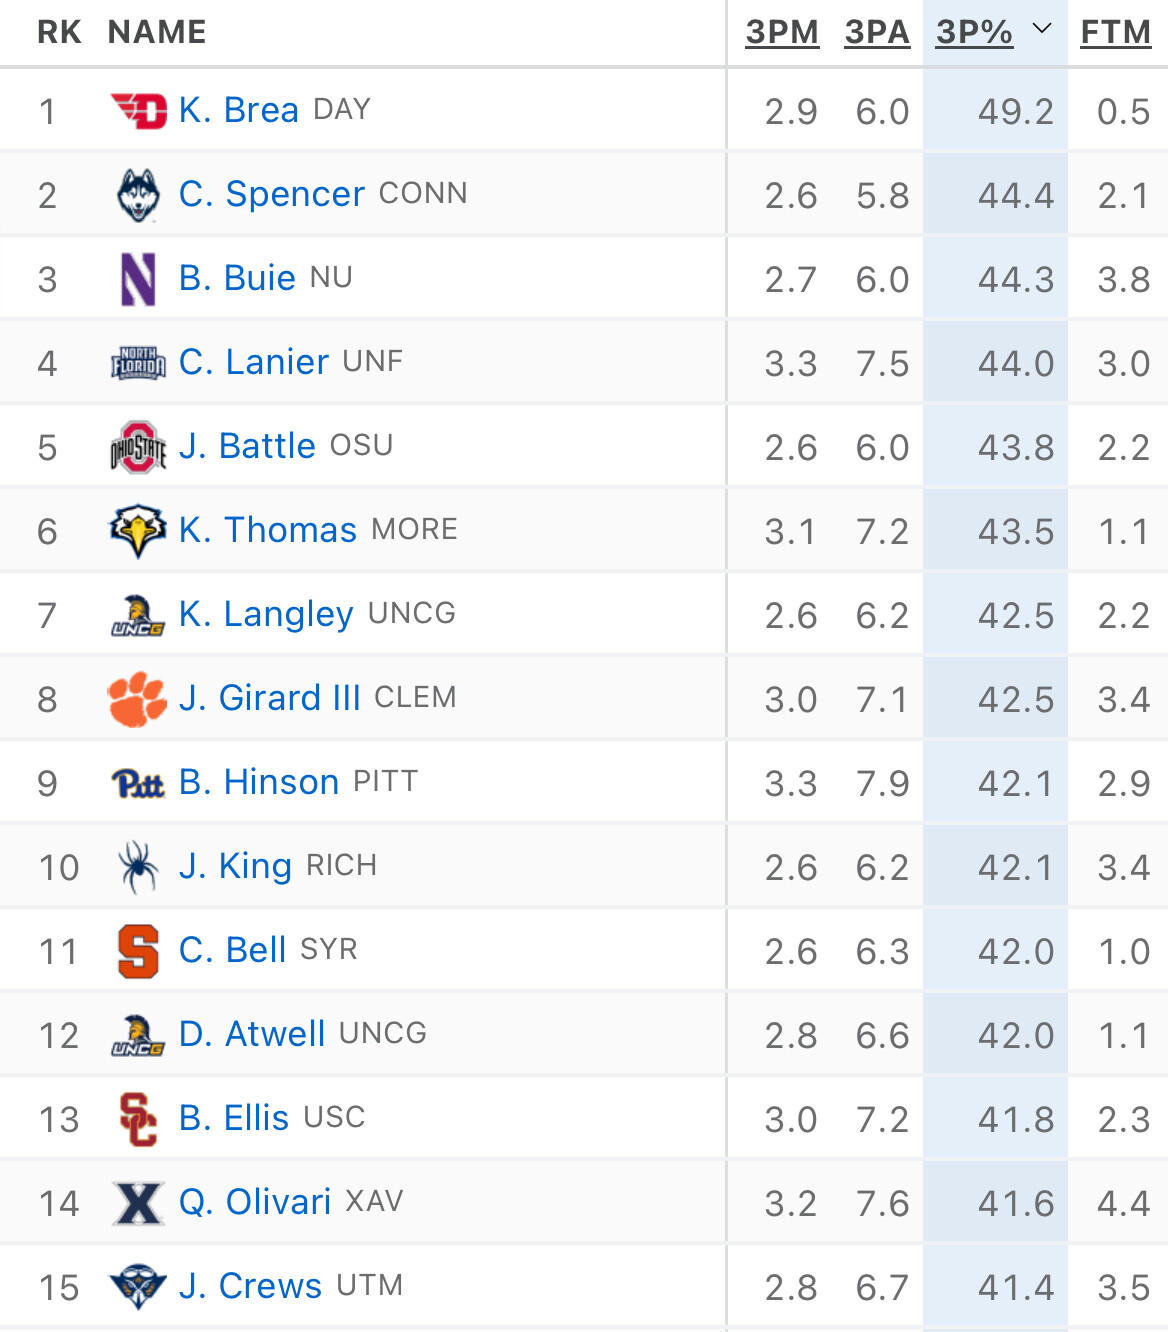Click the Richmond Spiders logo
Screen dimensions: 1170x1332
pyautogui.click(x=138, y=867)
